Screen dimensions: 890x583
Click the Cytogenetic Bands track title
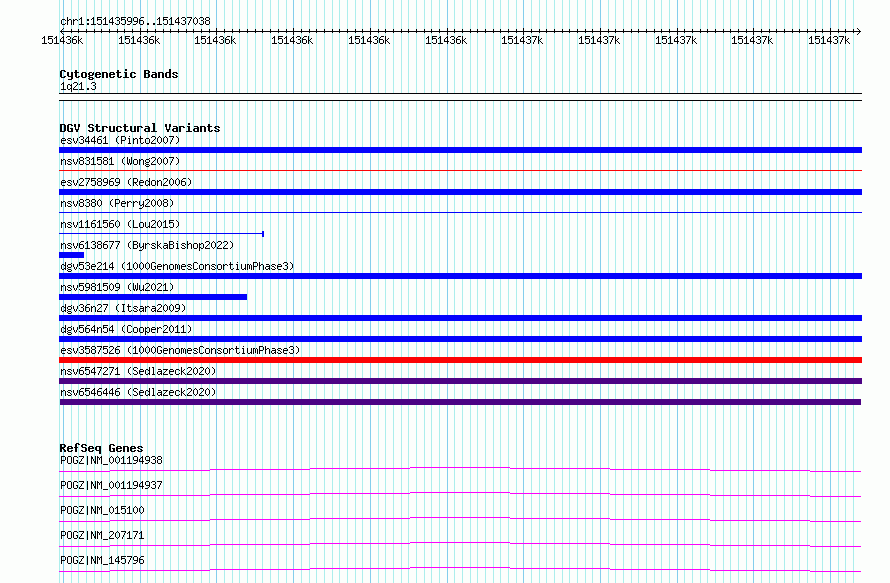(119, 74)
